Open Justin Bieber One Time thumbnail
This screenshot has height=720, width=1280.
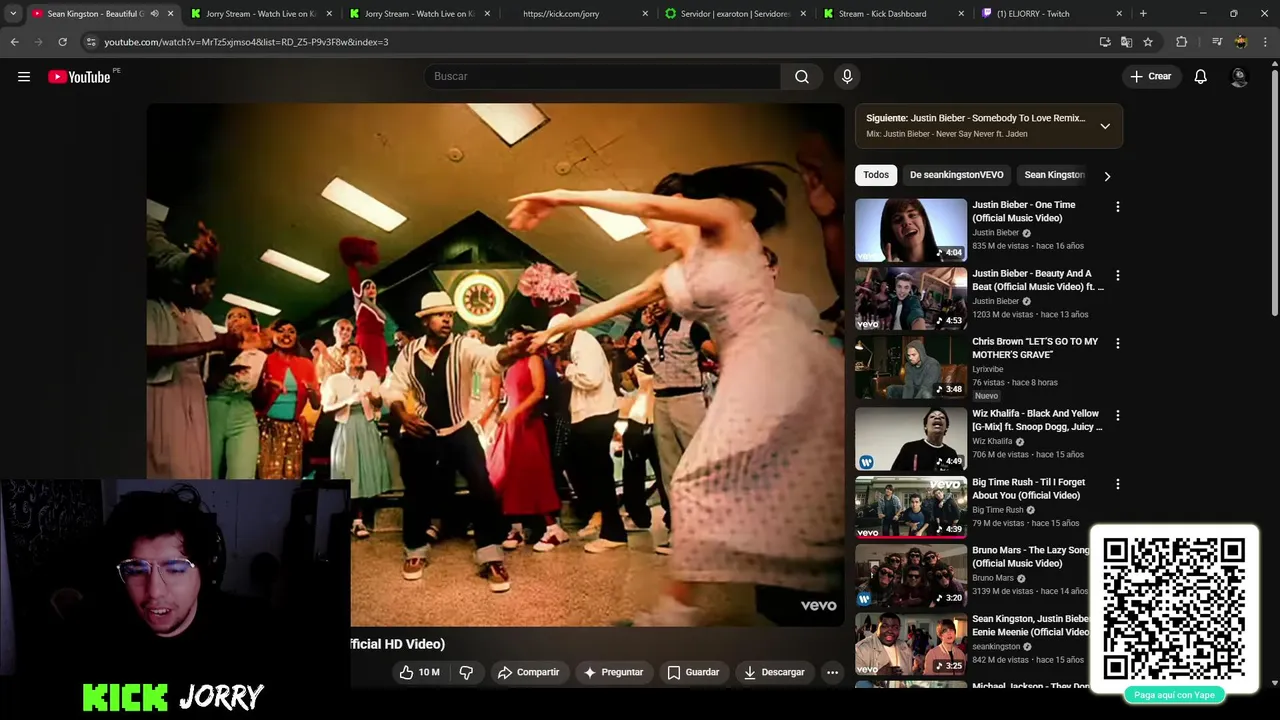point(911,230)
